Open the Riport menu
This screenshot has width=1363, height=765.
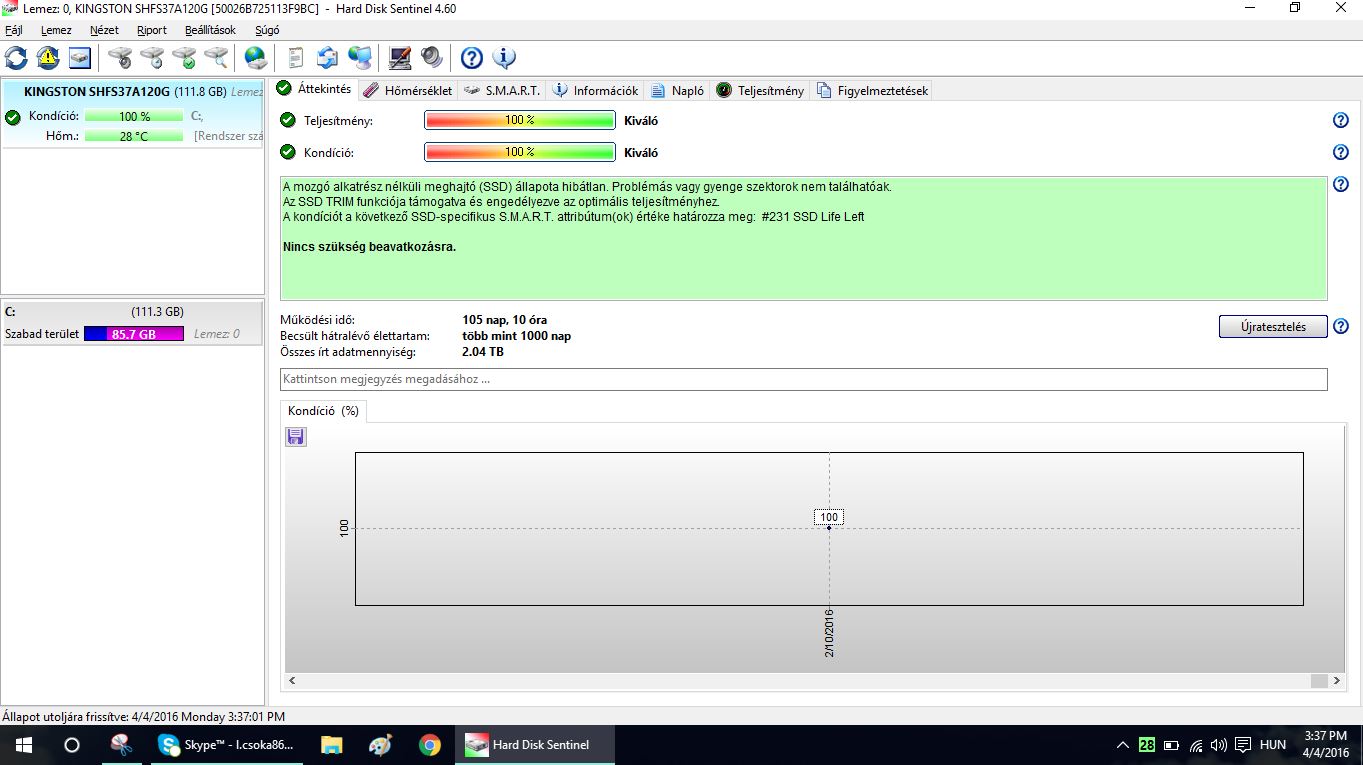point(152,30)
